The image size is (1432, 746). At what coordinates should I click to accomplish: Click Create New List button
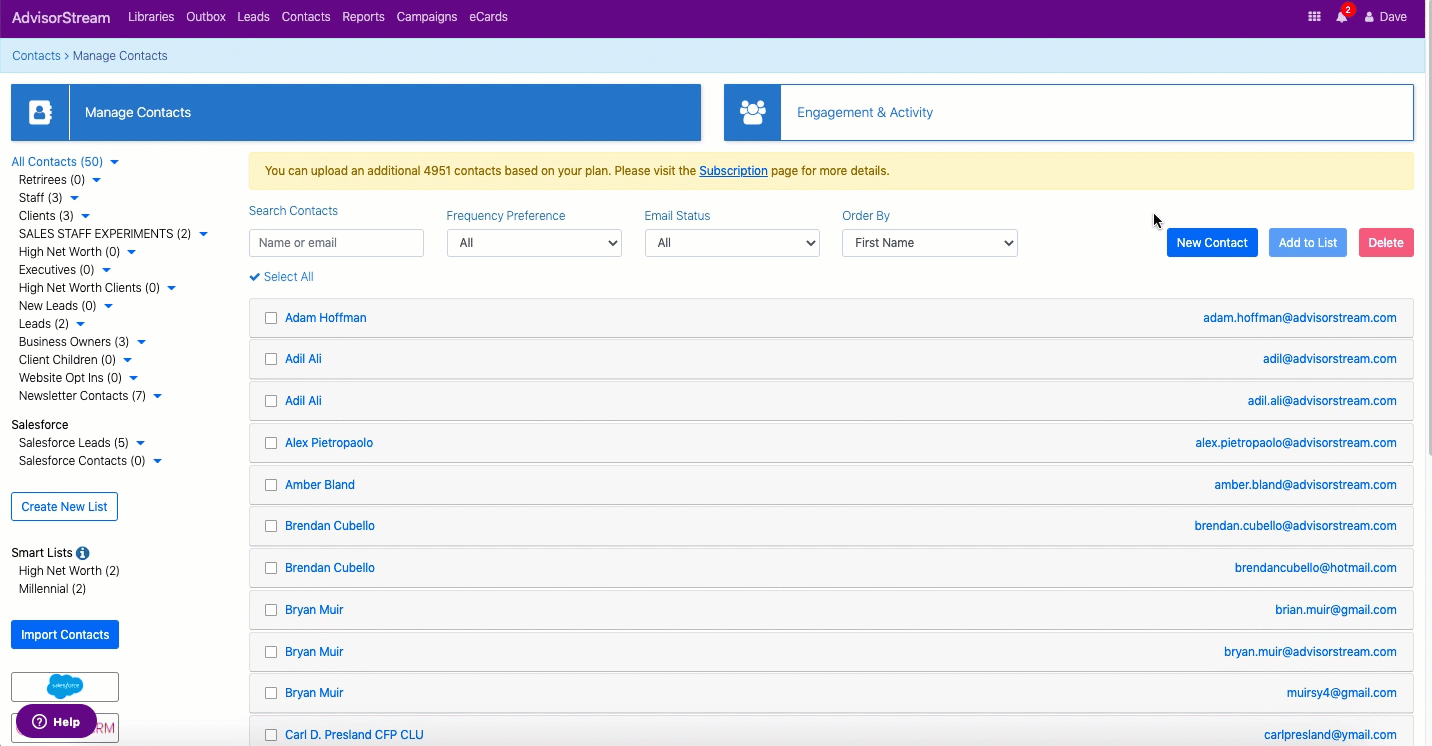pyautogui.click(x=64, y=507)
